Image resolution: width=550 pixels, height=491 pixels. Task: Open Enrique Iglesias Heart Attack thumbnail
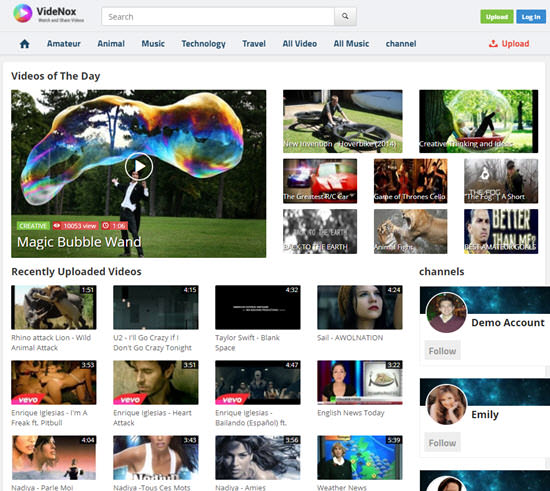[x=156, y=382]
